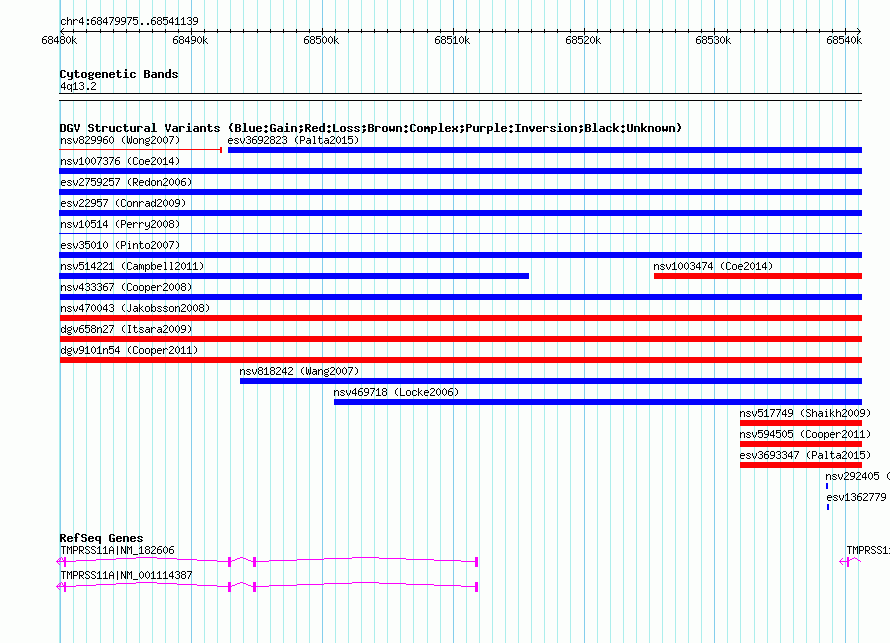Click the small esv1362779 variant marker

pyautogui.click(x=828, y=507)
